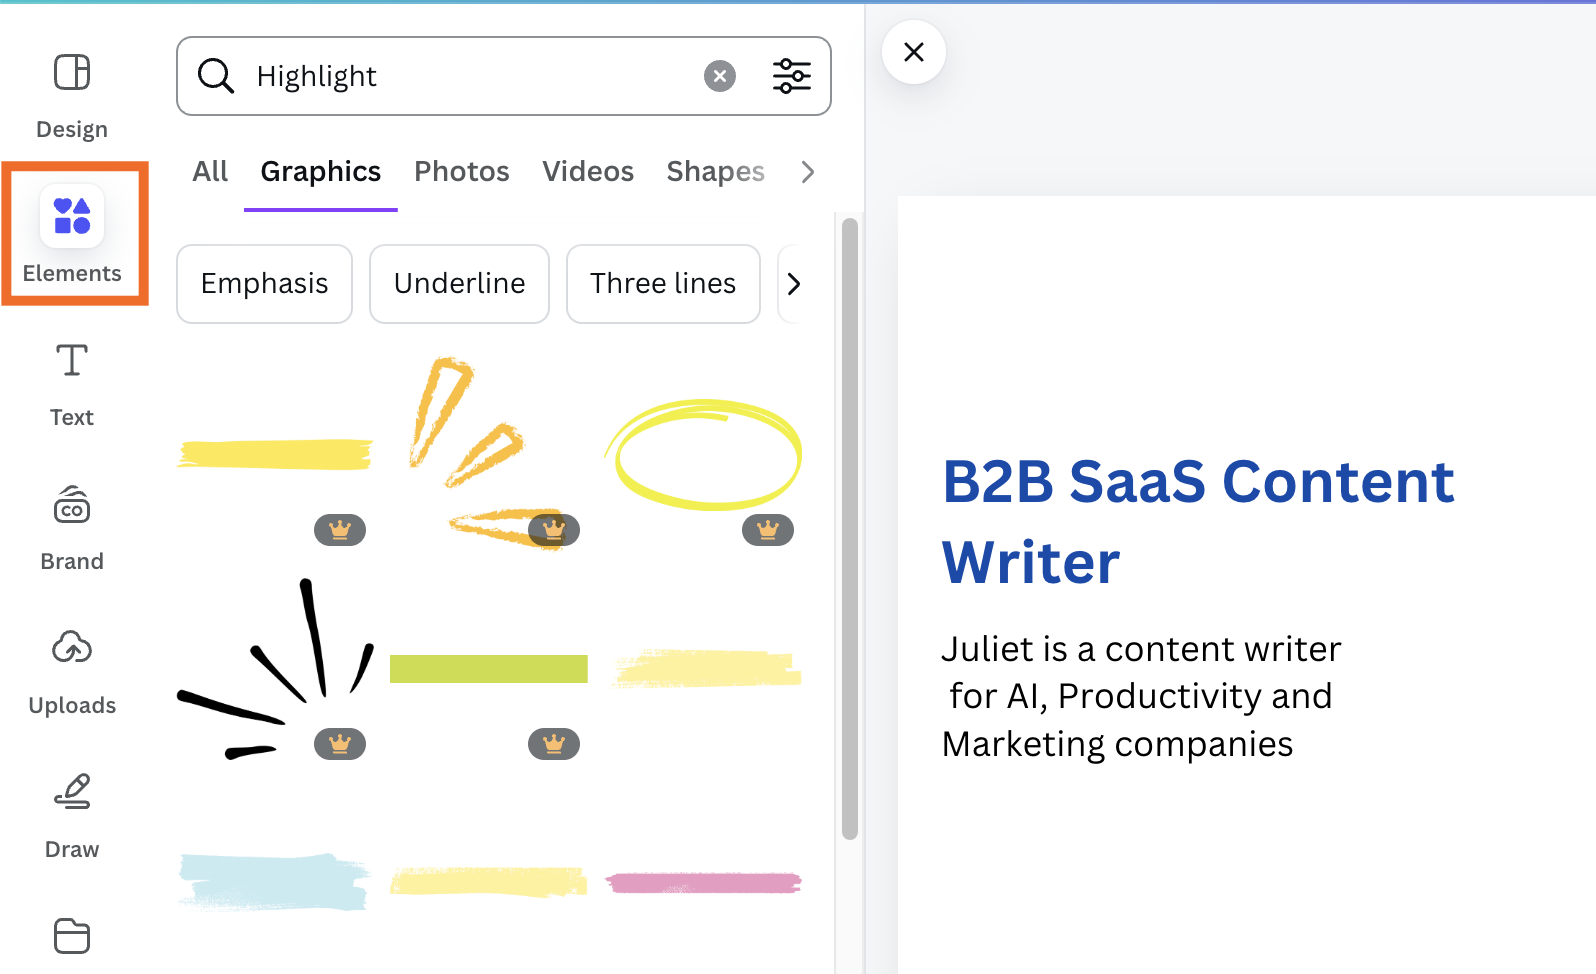The width and height of the screenshot is (1596, 974).
Task: Open the Brand panel
Action: pos(72,529)
